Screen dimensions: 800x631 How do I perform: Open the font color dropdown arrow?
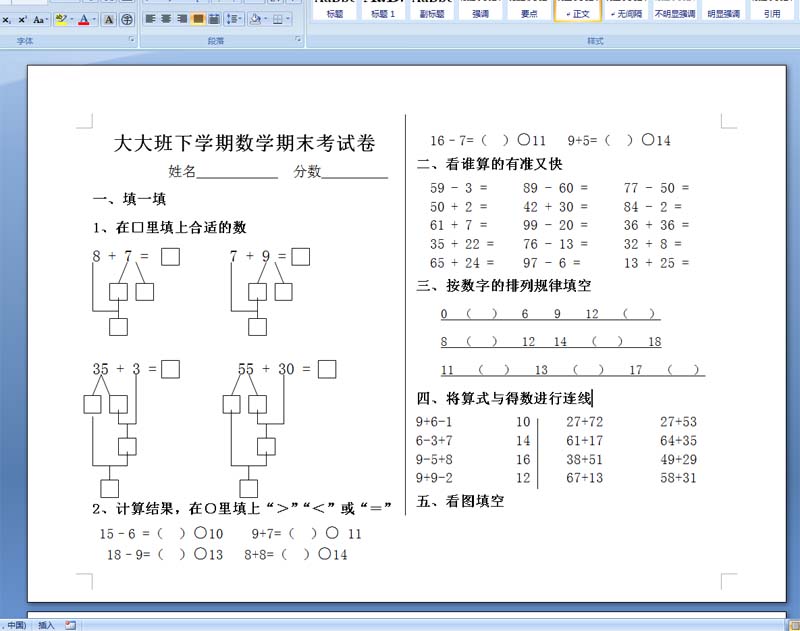[x=94, y=20]
